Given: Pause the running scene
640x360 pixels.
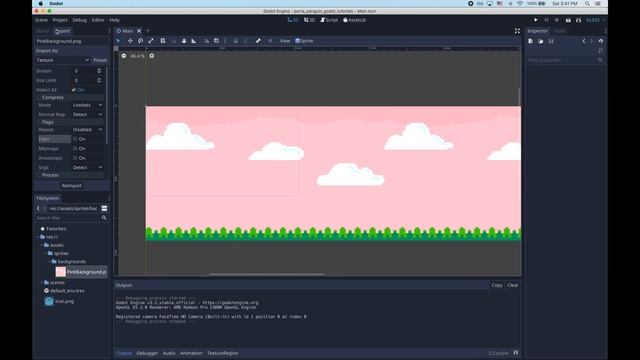Looking at the screenshot, I should (547, 20).
